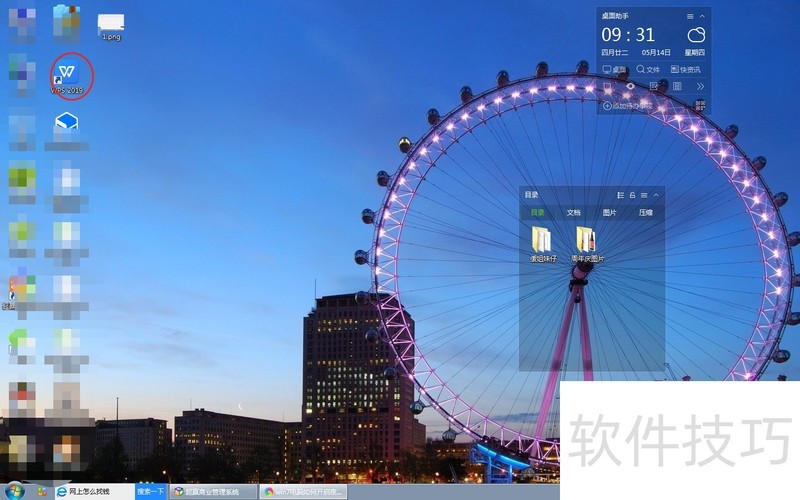Open the folder beside 周年庆图片 in 目录 widget
The width and height of the screenshot is (800, 500).
543,244
